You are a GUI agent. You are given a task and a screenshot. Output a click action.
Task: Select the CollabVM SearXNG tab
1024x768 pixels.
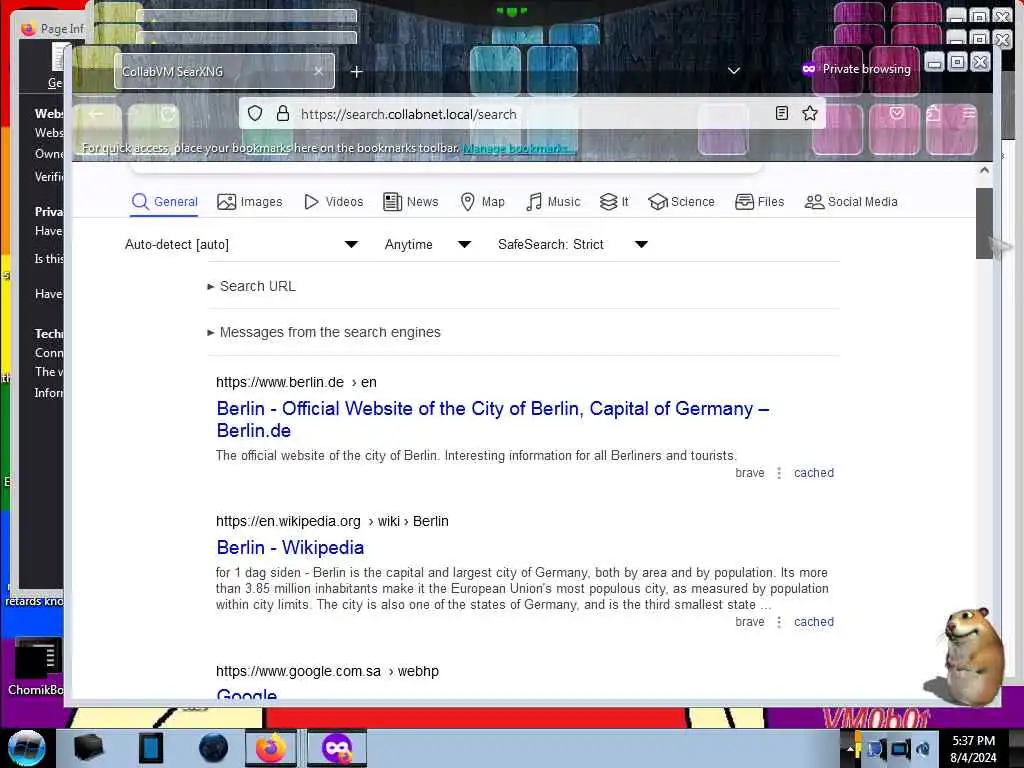pyautogui.click(x=224, y=71)
